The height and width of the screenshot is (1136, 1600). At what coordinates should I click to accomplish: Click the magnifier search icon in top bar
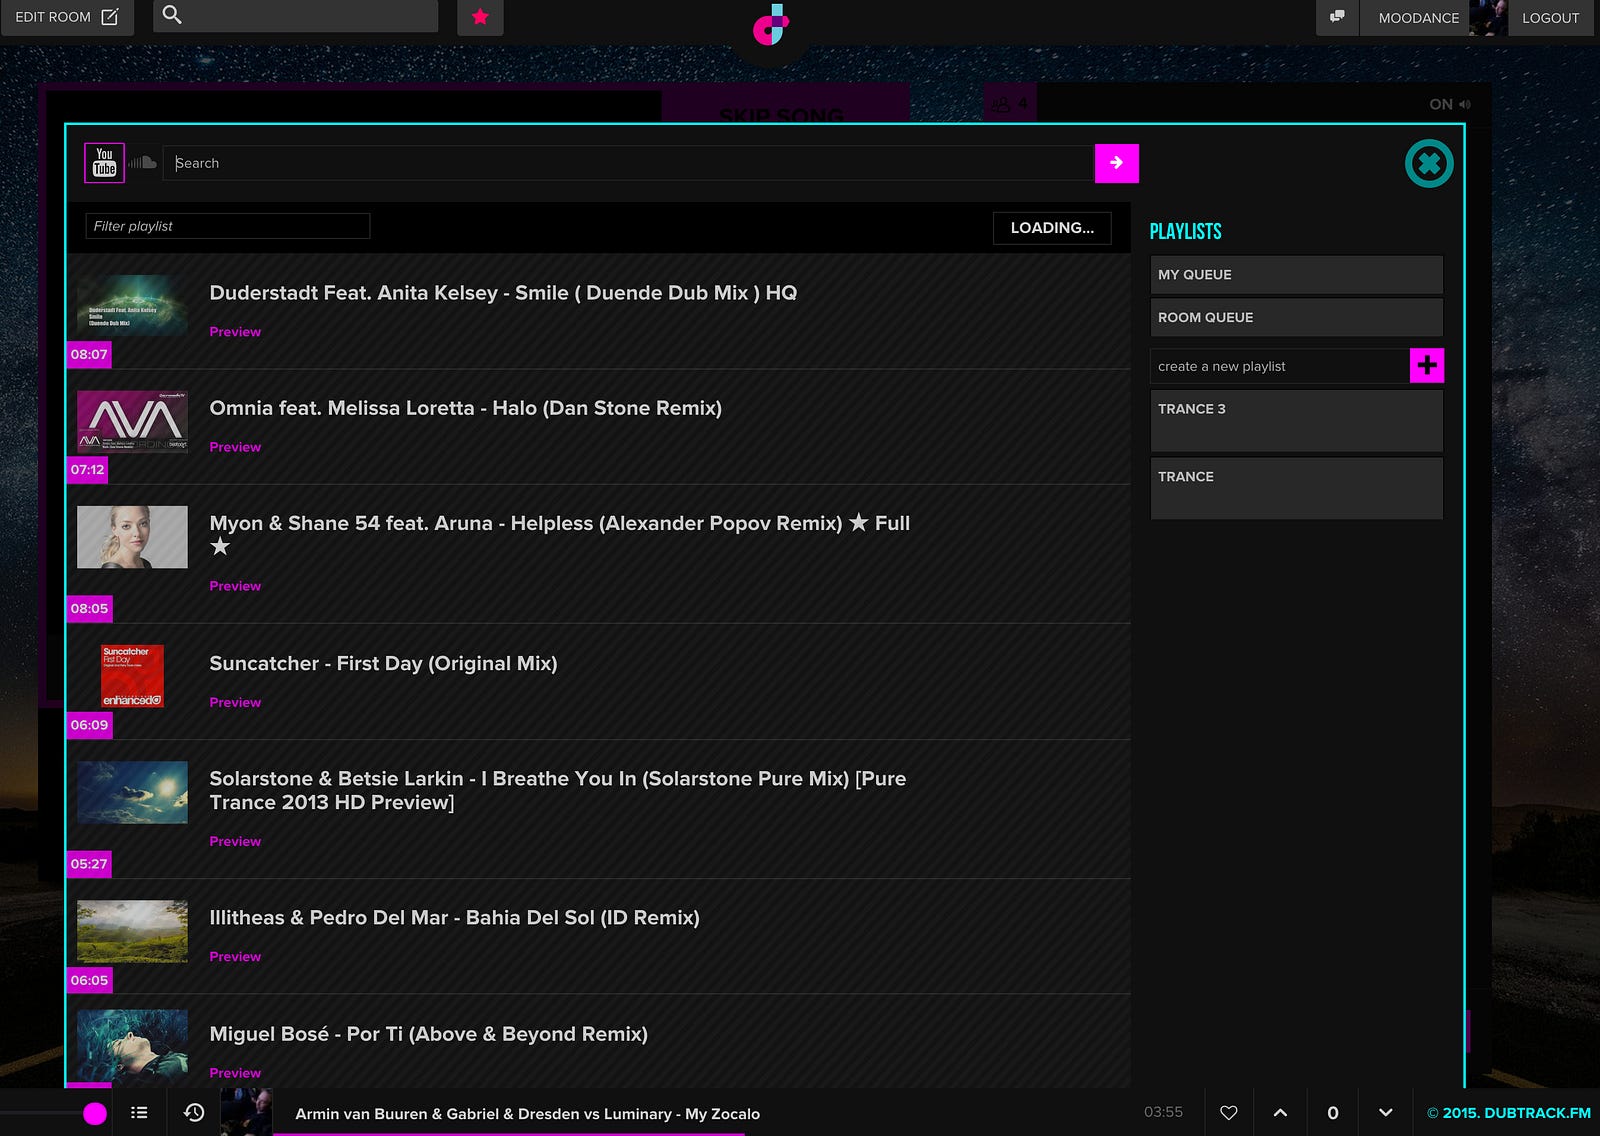[x=172, y=15]
